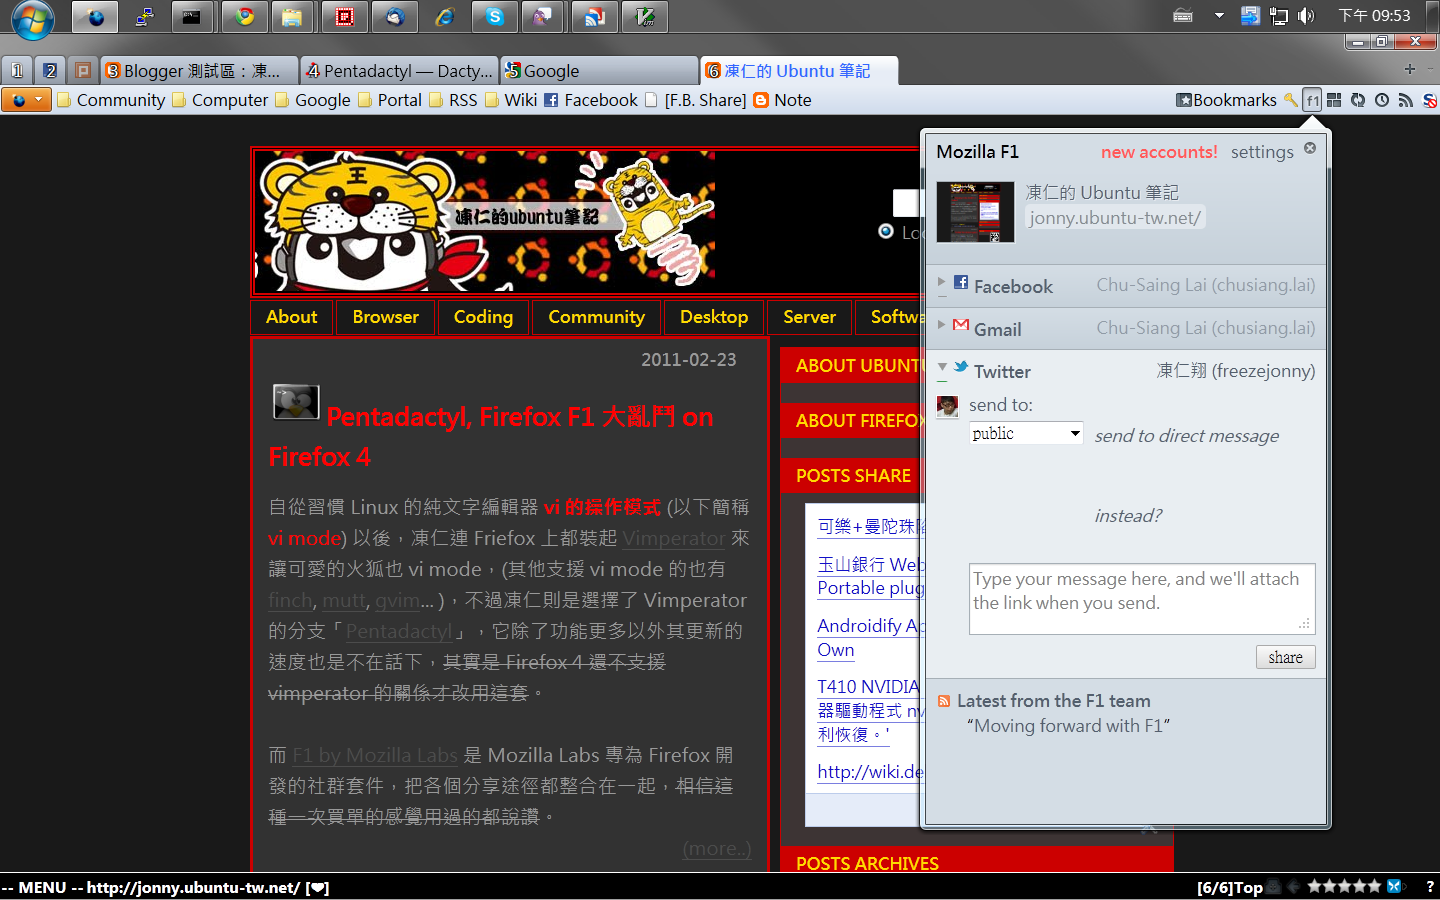1440x900 pixels.
Task: Open the PuTTY taskbar icon
Action: pyautogui.click(x=145, y=17)
